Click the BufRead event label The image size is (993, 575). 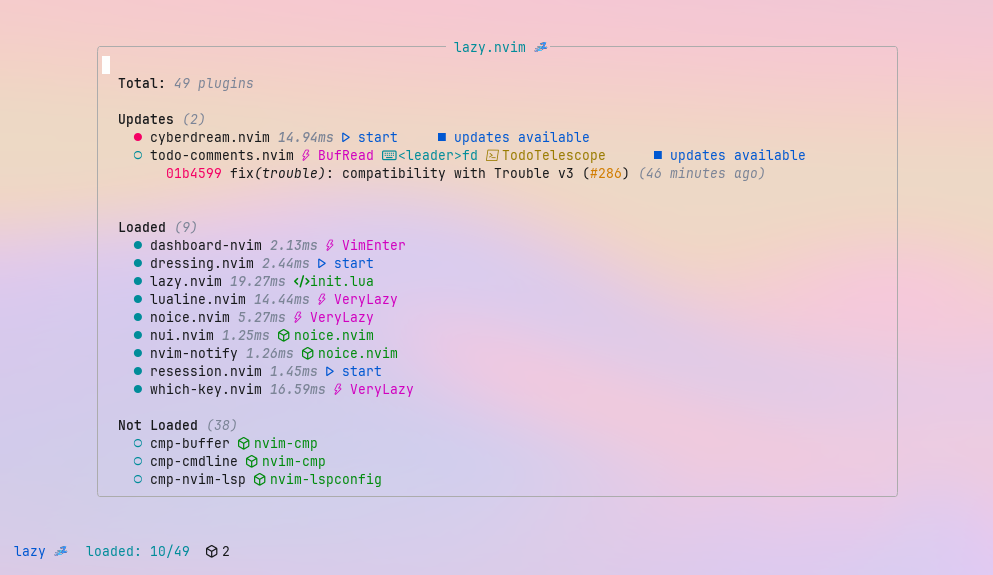click(x=346, y=155)
